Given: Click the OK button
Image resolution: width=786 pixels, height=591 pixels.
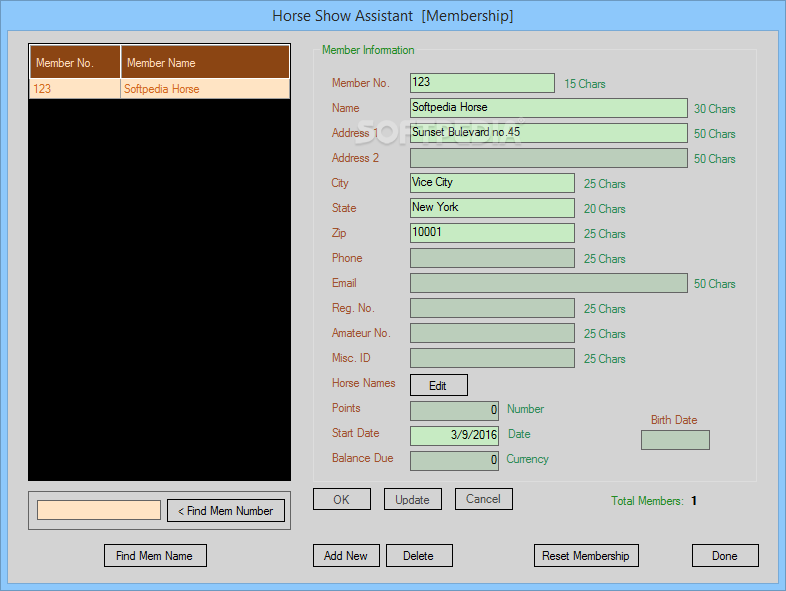Looking at the screenshot, I should pyautogui.click(x=342, y=499).
